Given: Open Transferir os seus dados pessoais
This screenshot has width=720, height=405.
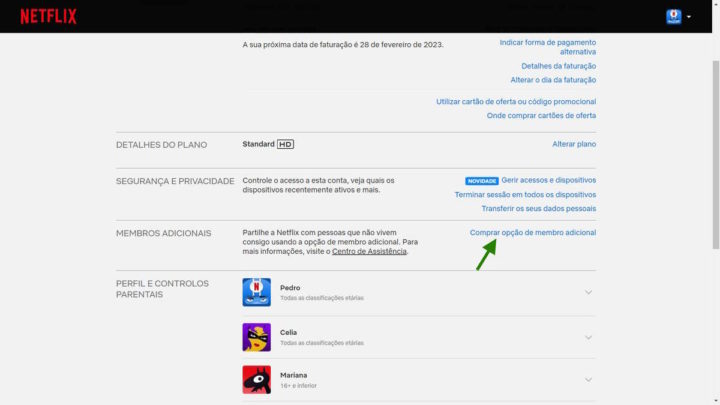Looking at the screenshot, I should (x=539, y=208).
